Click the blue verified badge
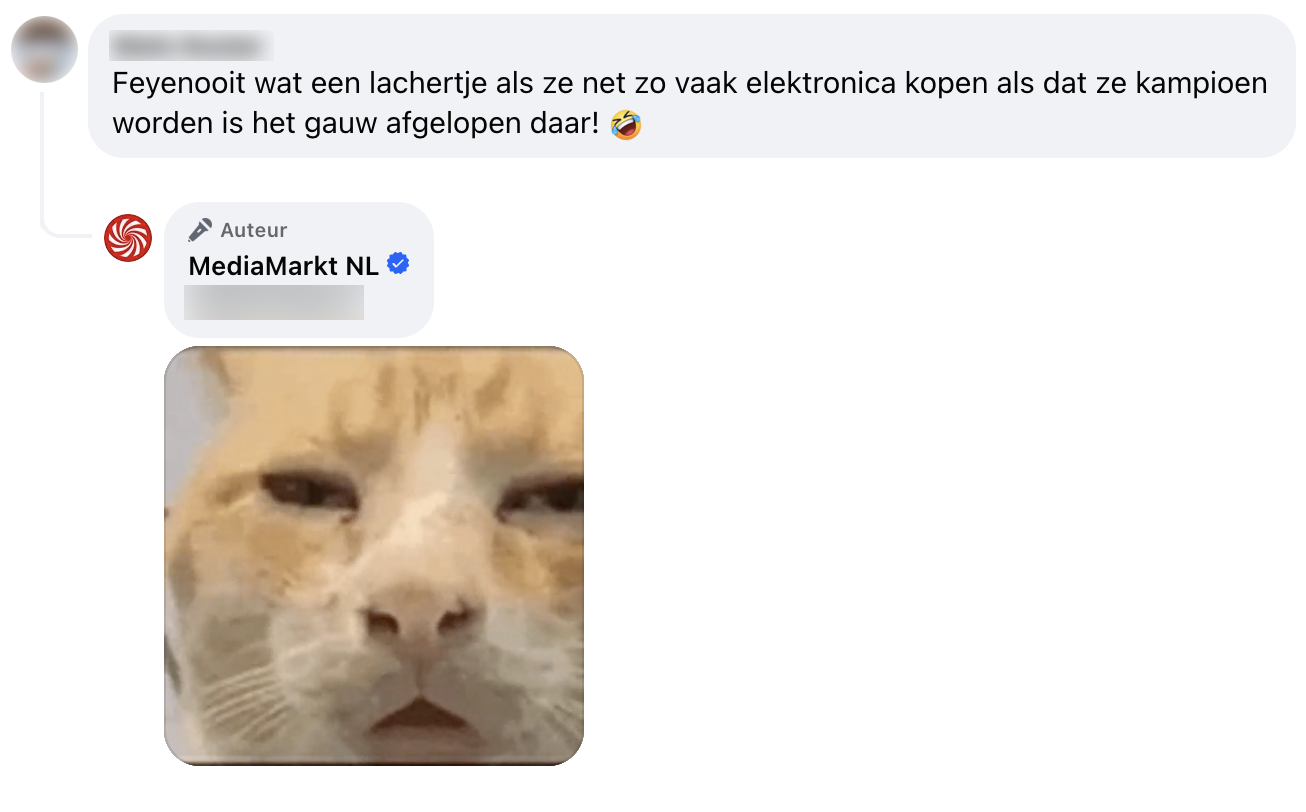1306x812 pixels. pos(398,264)
